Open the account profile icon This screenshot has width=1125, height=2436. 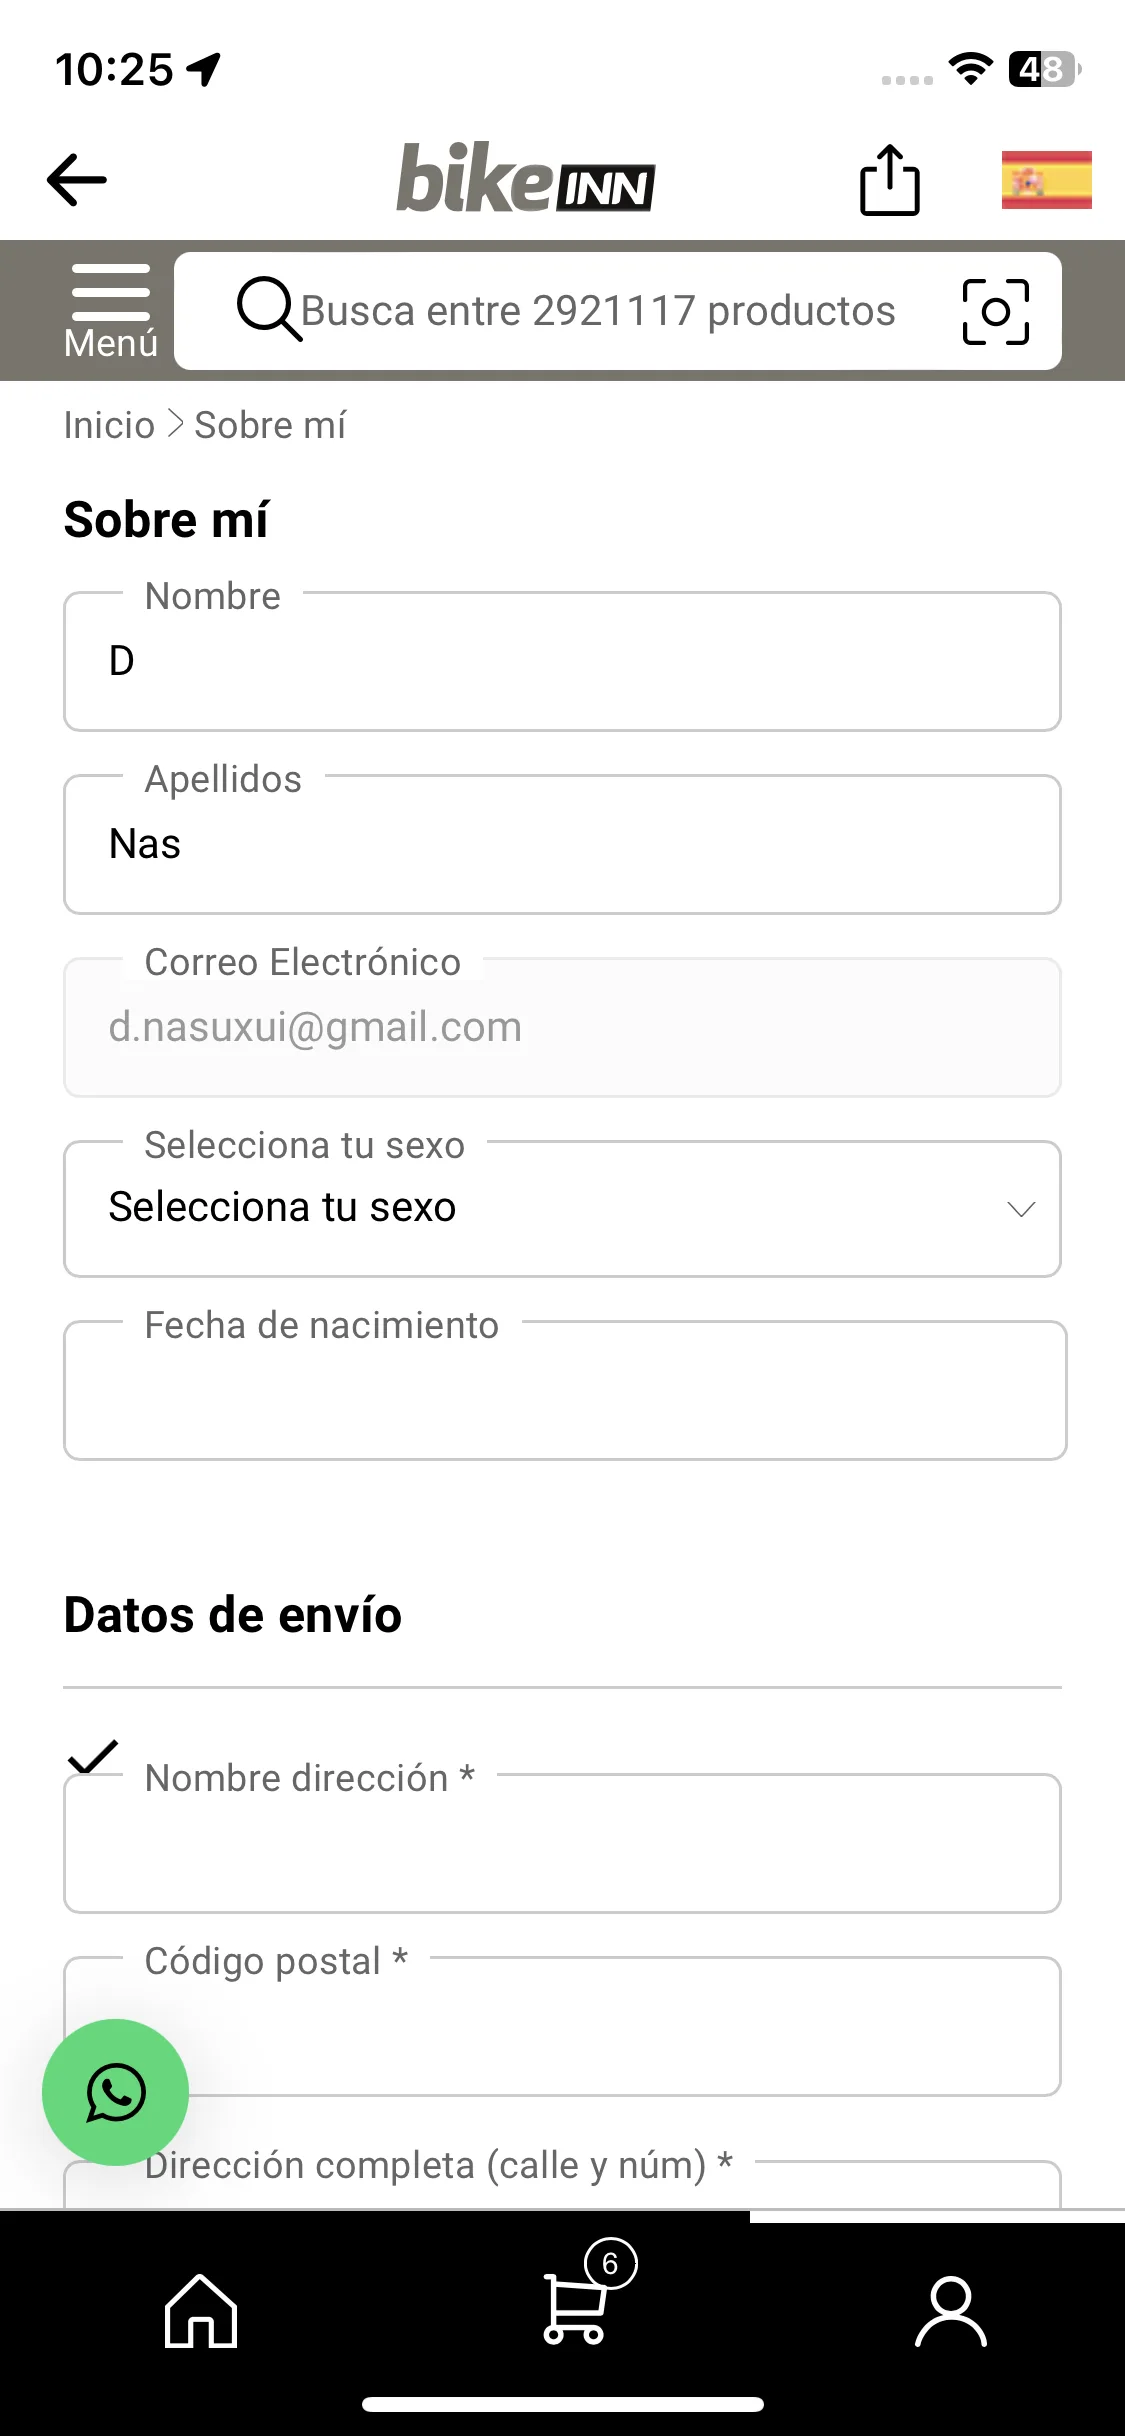[951, 2311]
